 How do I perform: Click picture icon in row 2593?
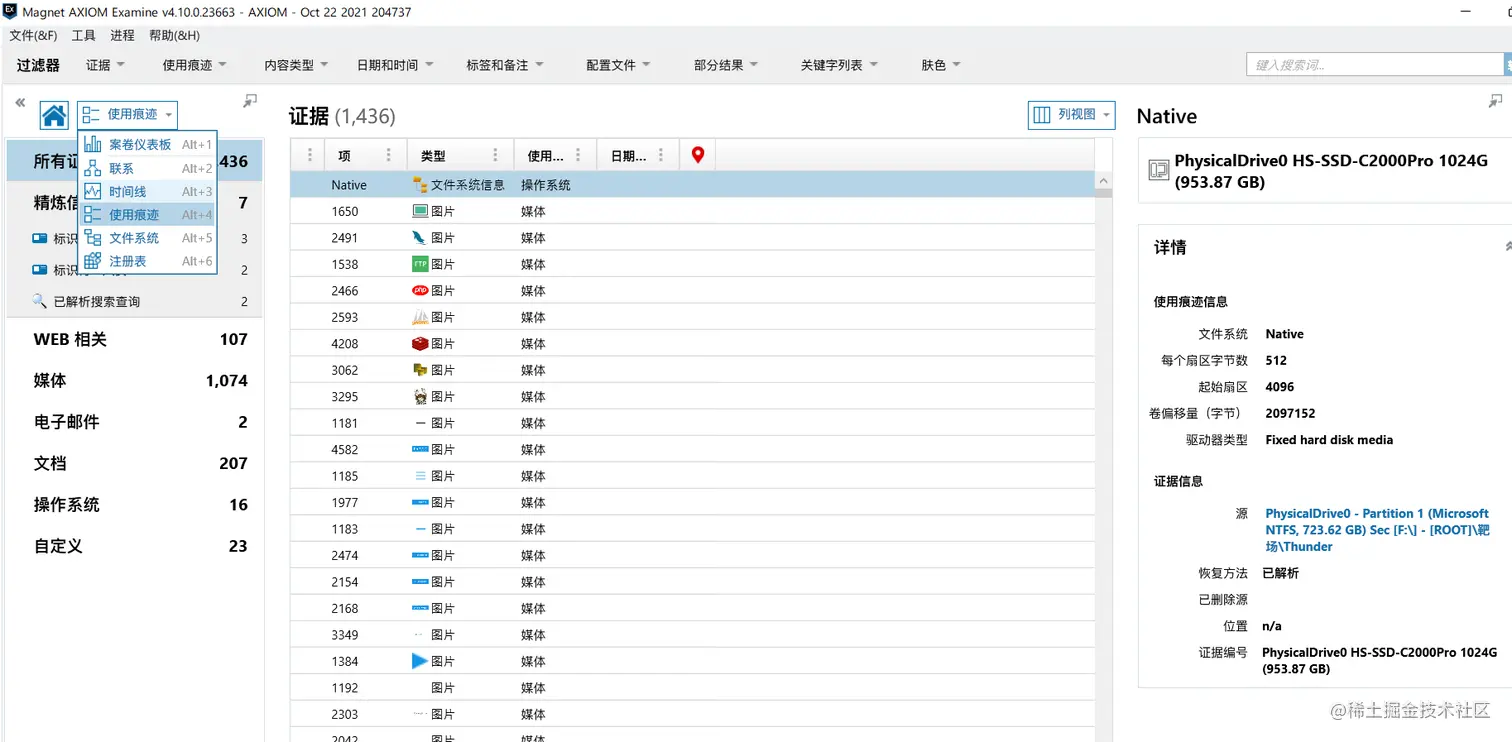tap(420, 317)
